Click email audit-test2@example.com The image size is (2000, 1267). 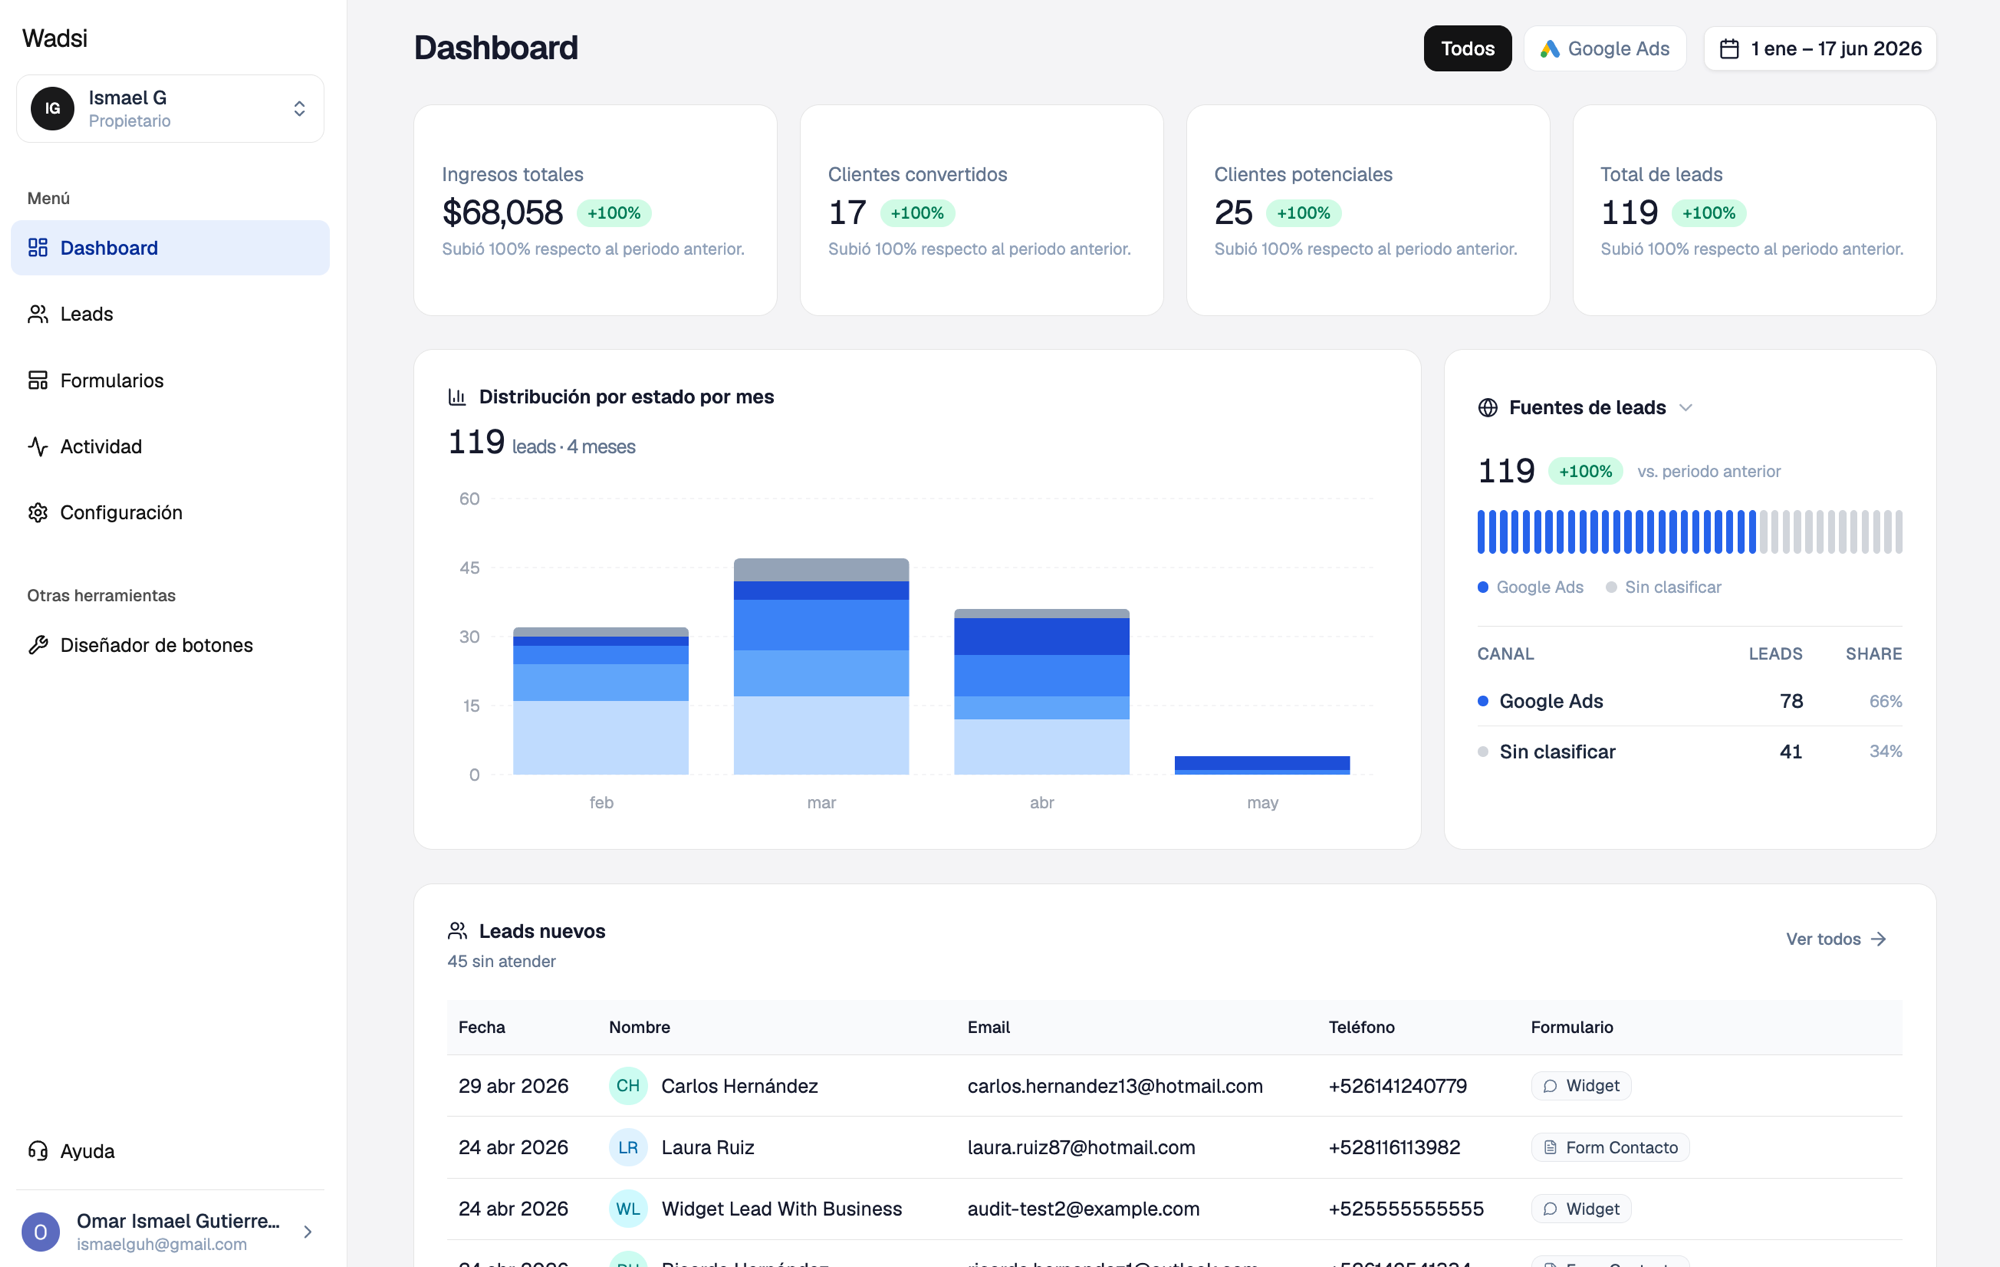point(1083,1209)
